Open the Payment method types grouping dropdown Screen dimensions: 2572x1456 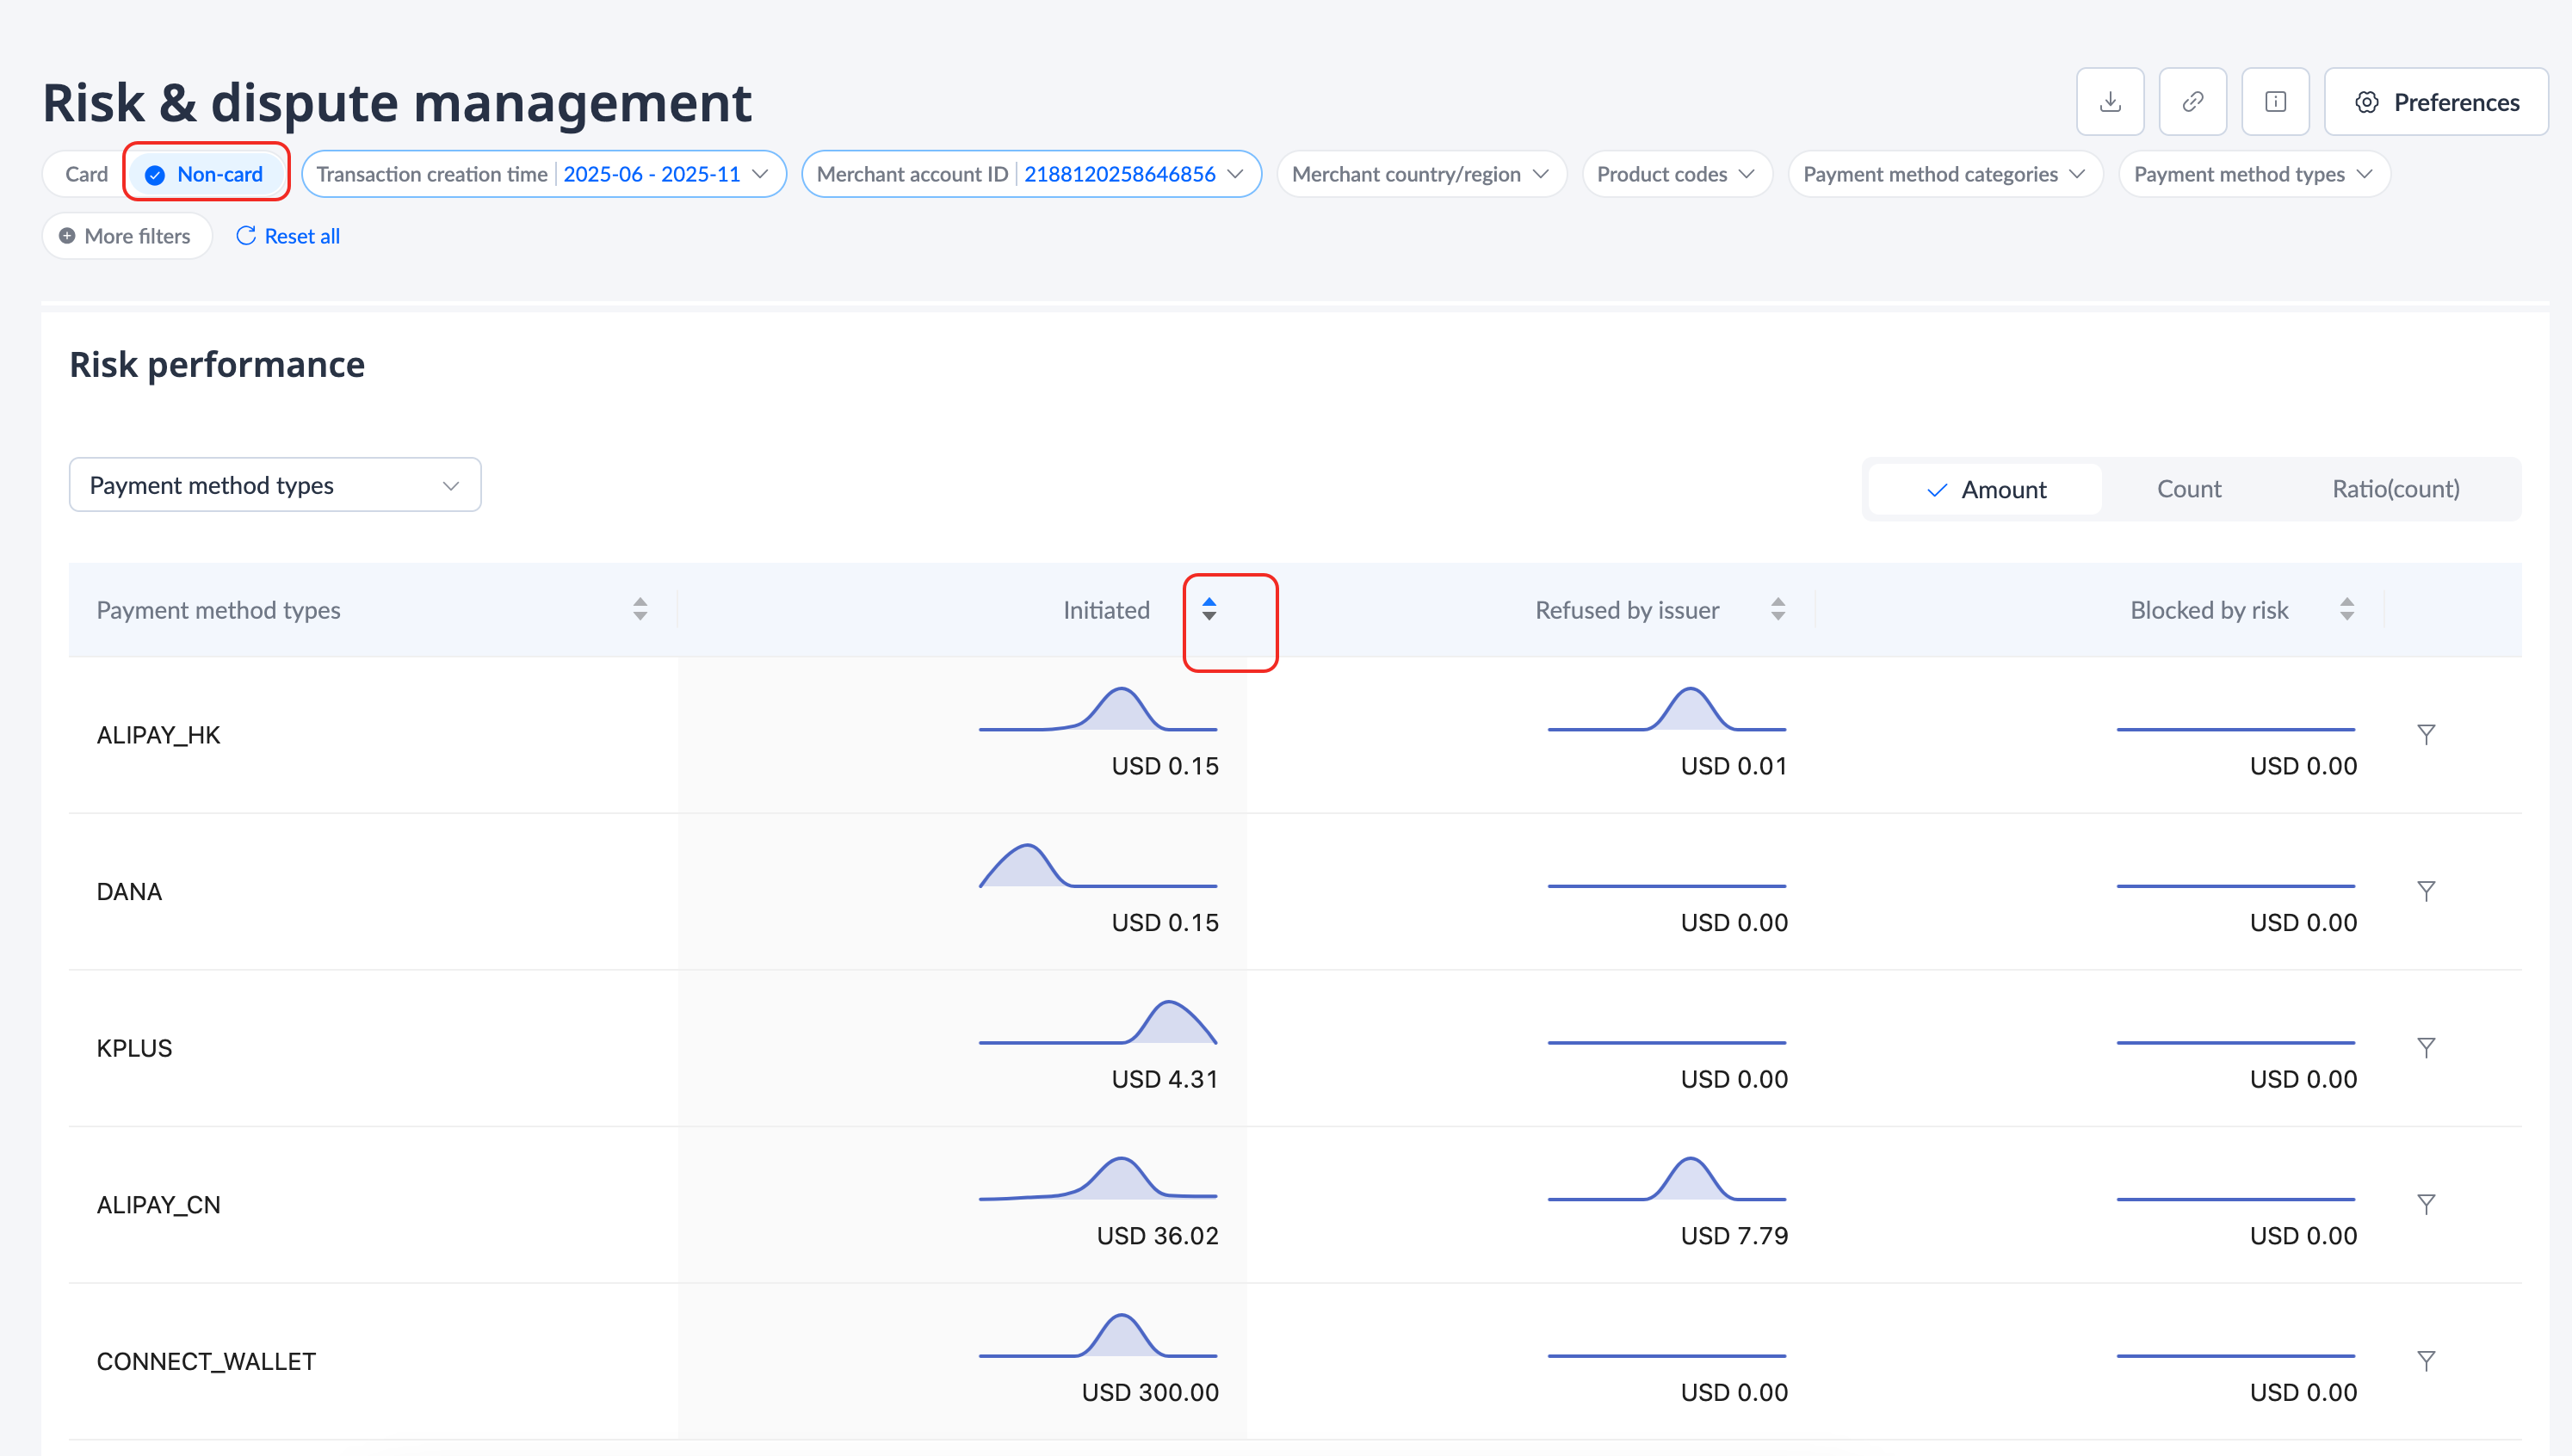click(x=275, y=485)
